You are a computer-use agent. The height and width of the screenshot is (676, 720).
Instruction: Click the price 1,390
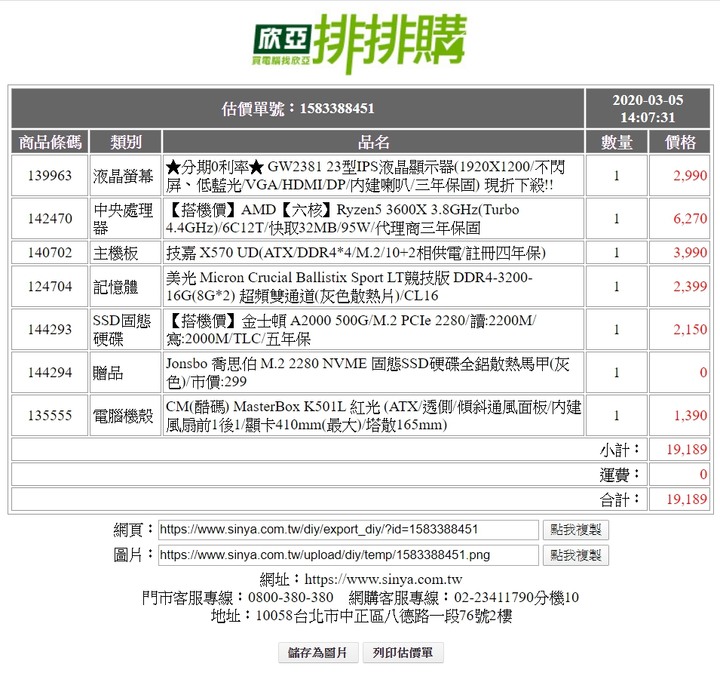(x=690, y=416)
